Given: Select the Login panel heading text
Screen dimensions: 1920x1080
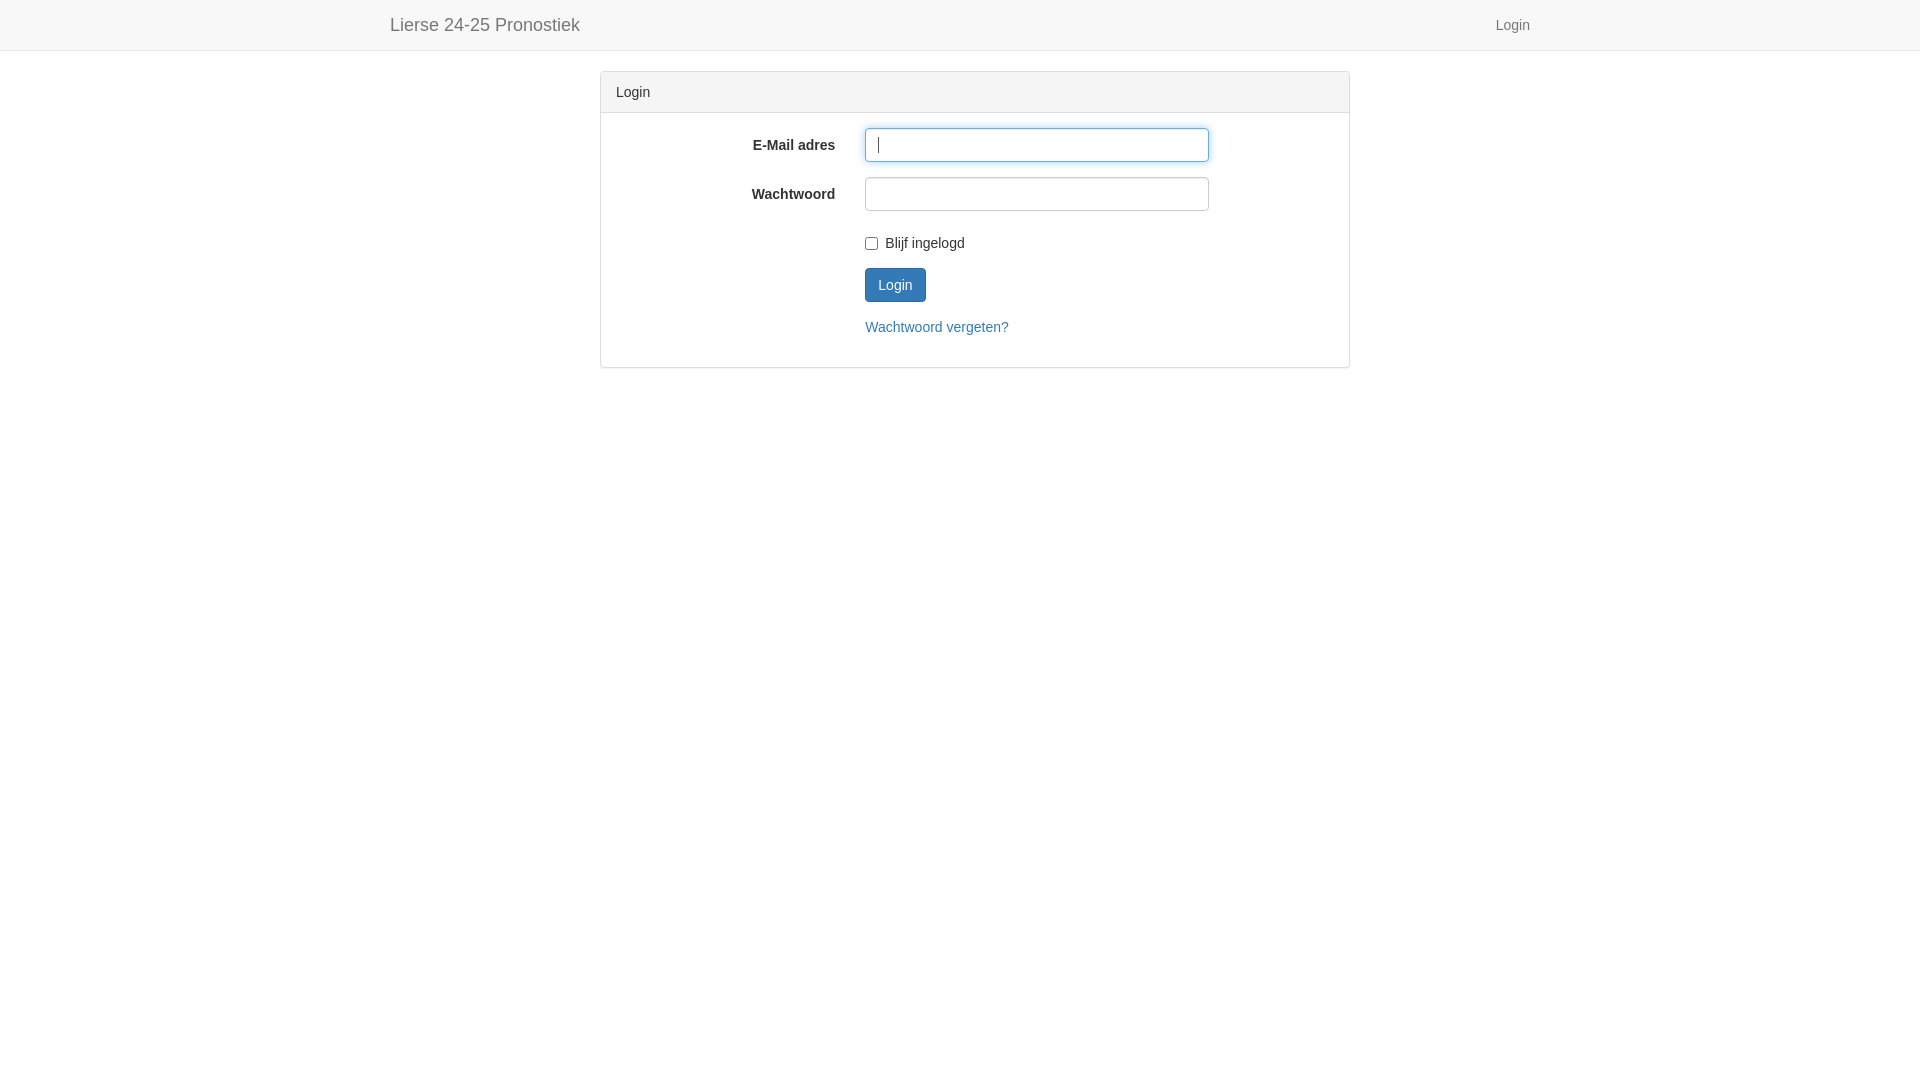Looking at the screenshot, I should 633,92.
